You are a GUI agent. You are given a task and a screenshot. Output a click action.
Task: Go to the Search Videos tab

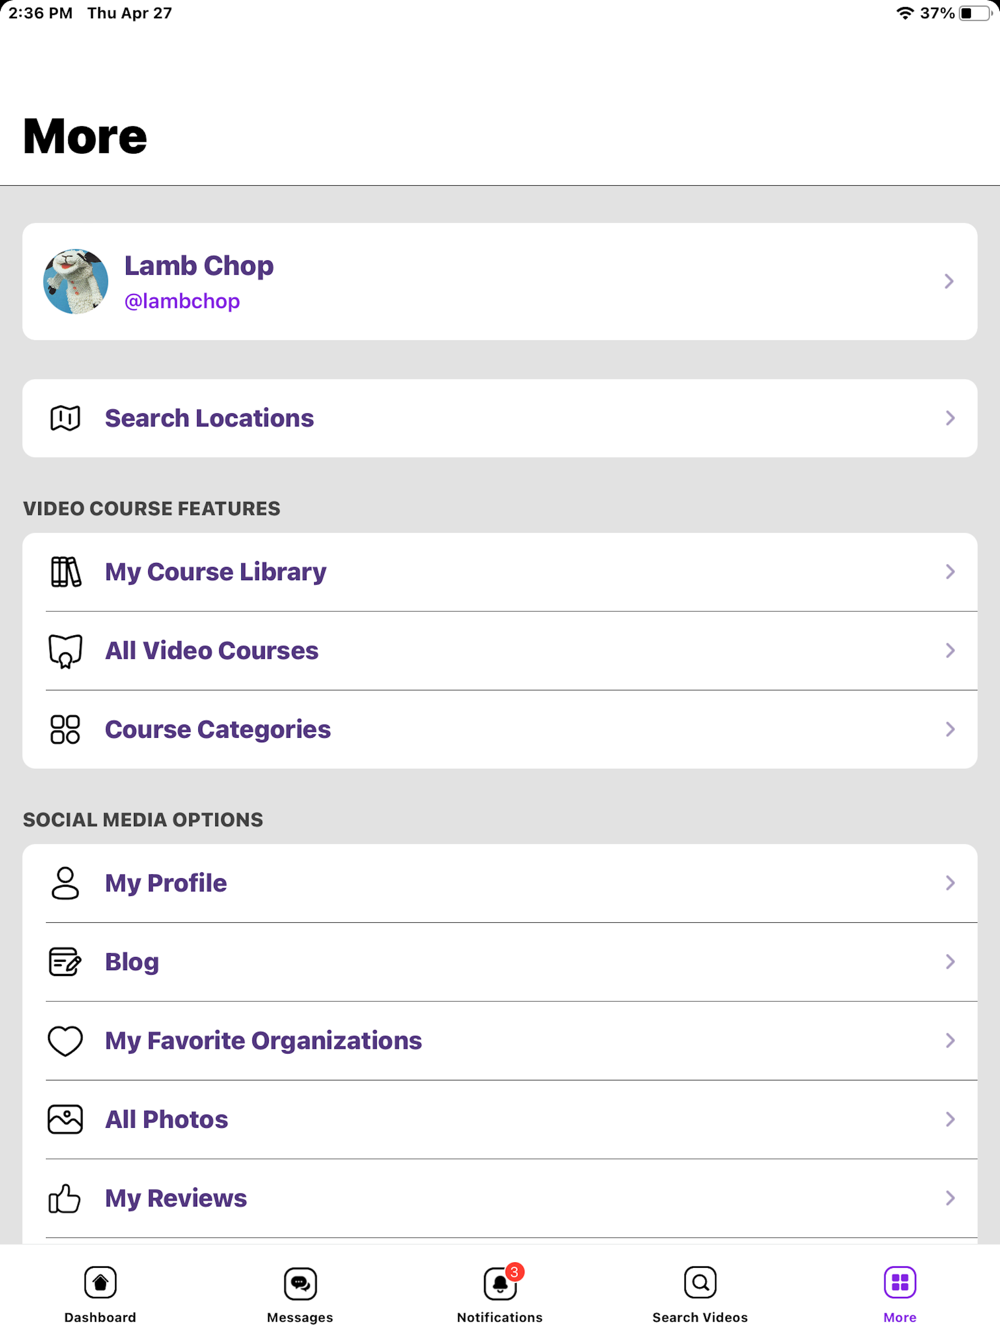(700, 1293)
